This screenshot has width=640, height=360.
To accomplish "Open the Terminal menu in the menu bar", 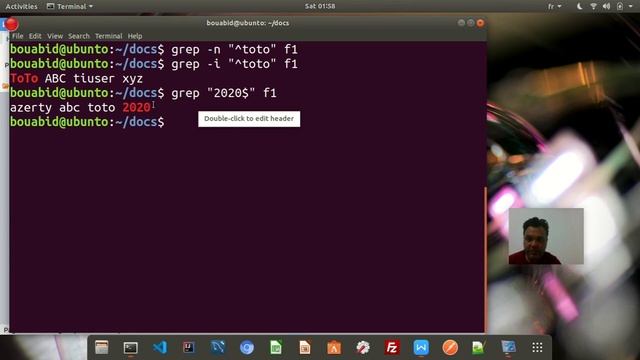I will coord(109,36).
